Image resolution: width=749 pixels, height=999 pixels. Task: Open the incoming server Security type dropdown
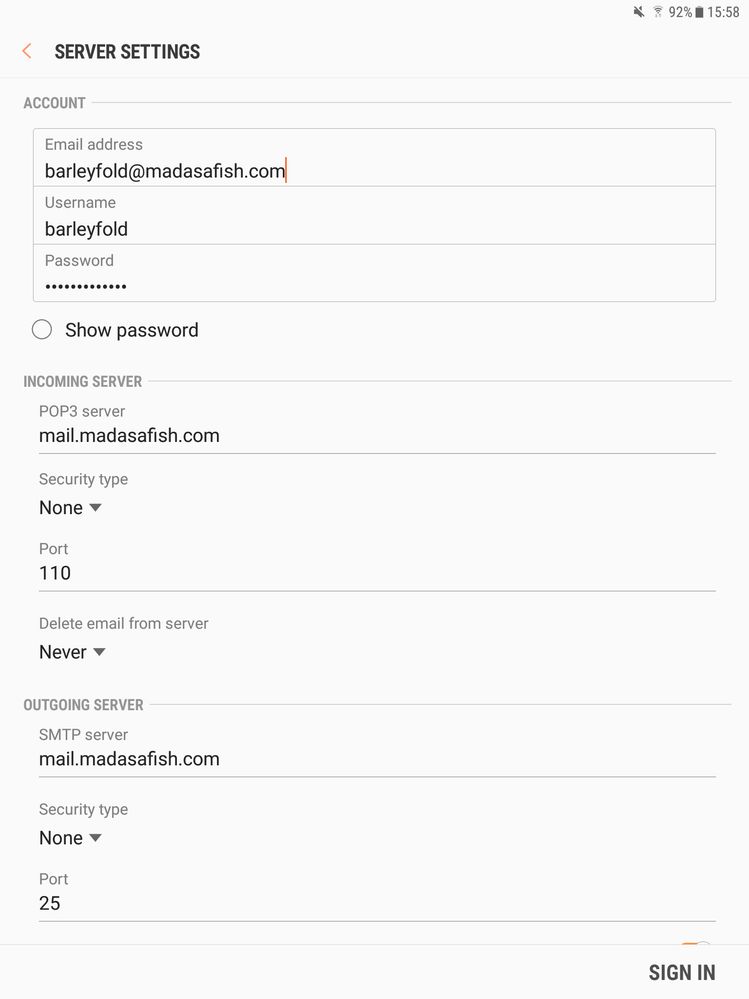coord(70,508)
